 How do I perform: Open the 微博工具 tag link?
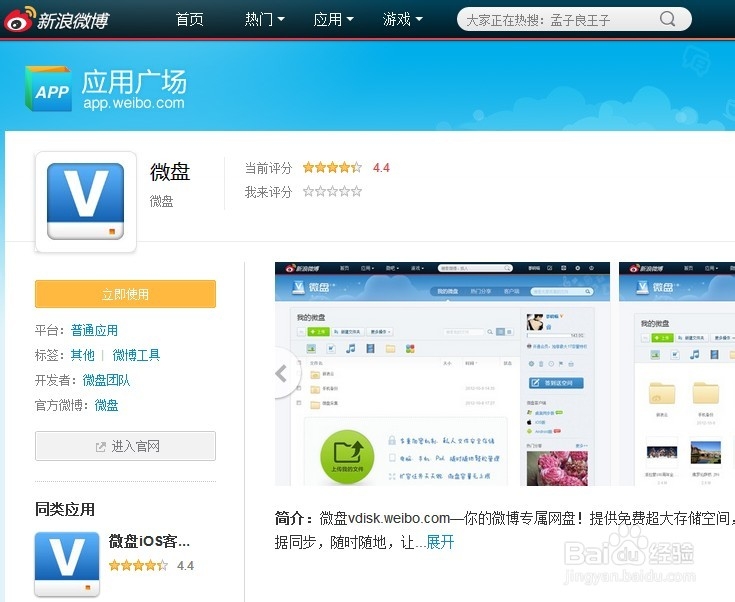tap(136, 355)
